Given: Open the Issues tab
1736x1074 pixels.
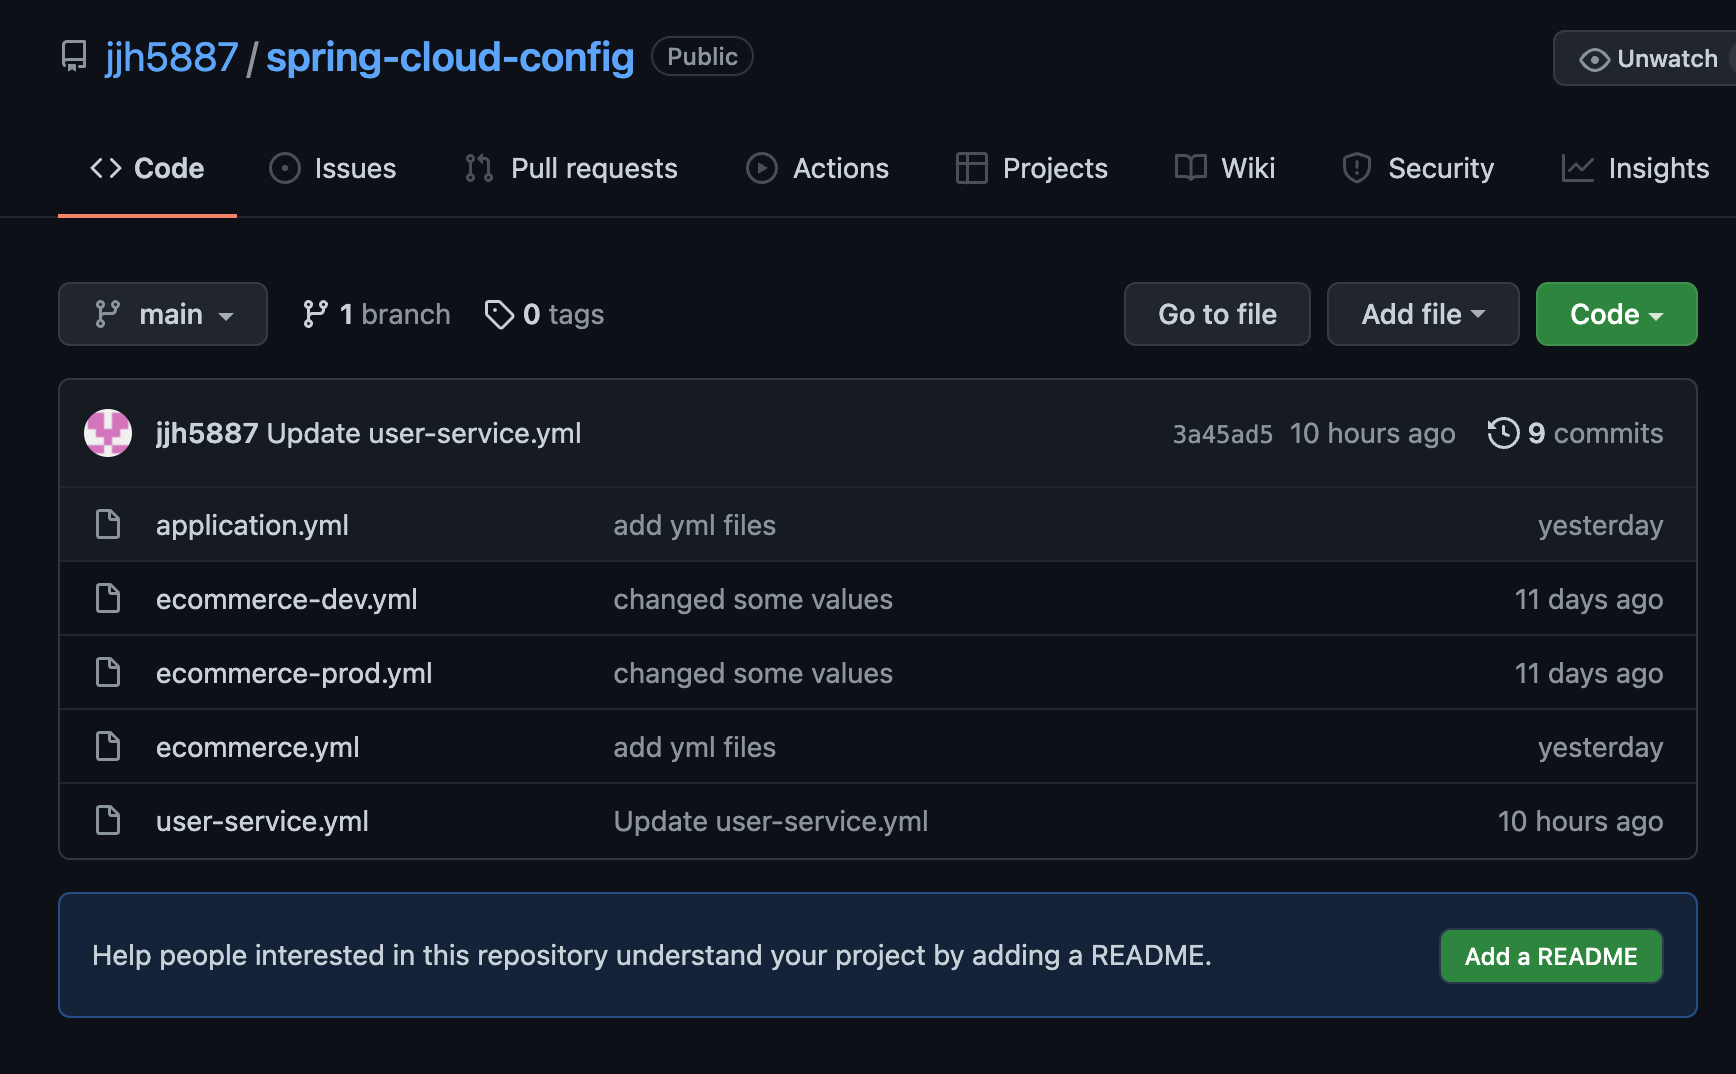Looking at the screenshot, I should click(333, 168).
